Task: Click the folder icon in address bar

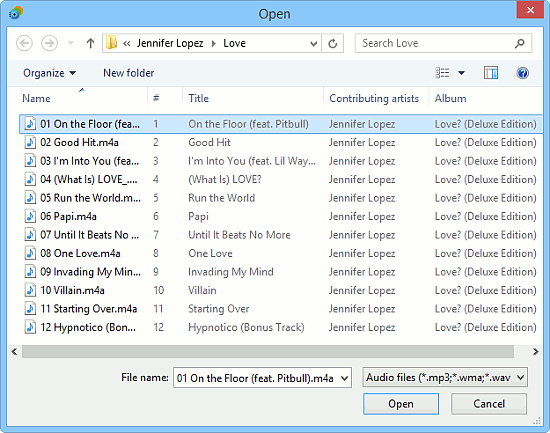Action: tap(112, 43)
